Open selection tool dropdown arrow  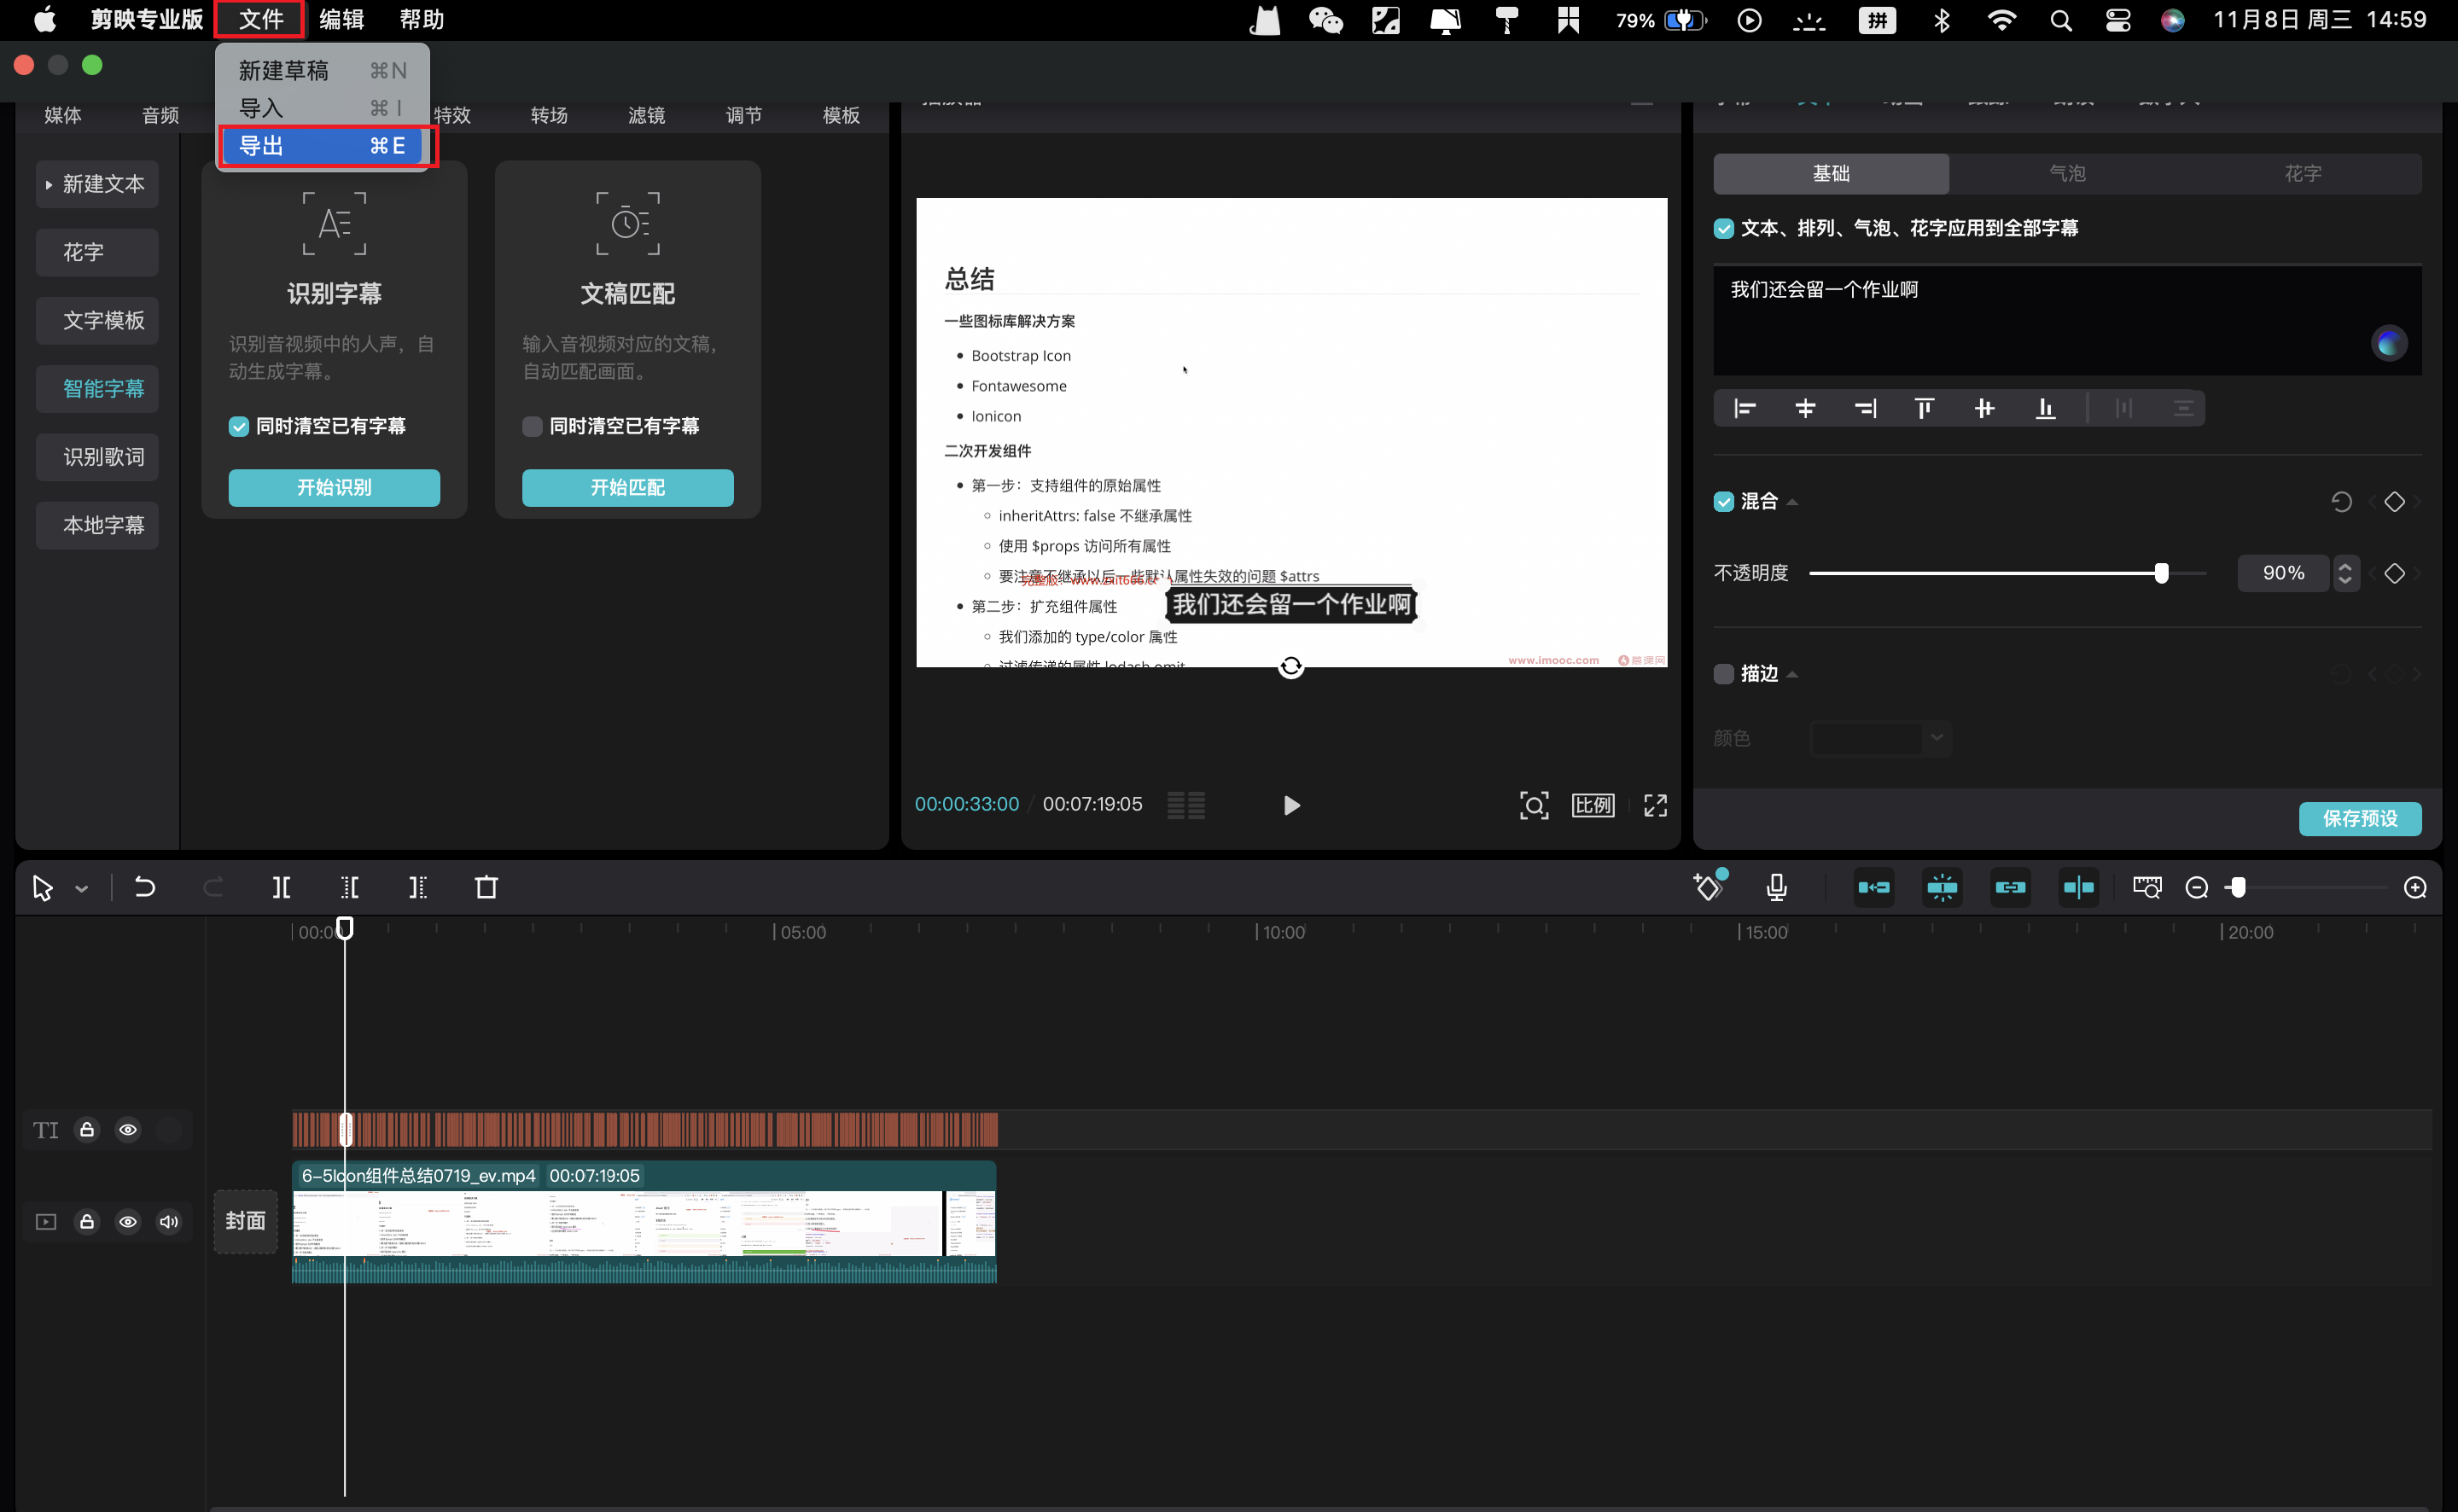click(x=82, y=888)
